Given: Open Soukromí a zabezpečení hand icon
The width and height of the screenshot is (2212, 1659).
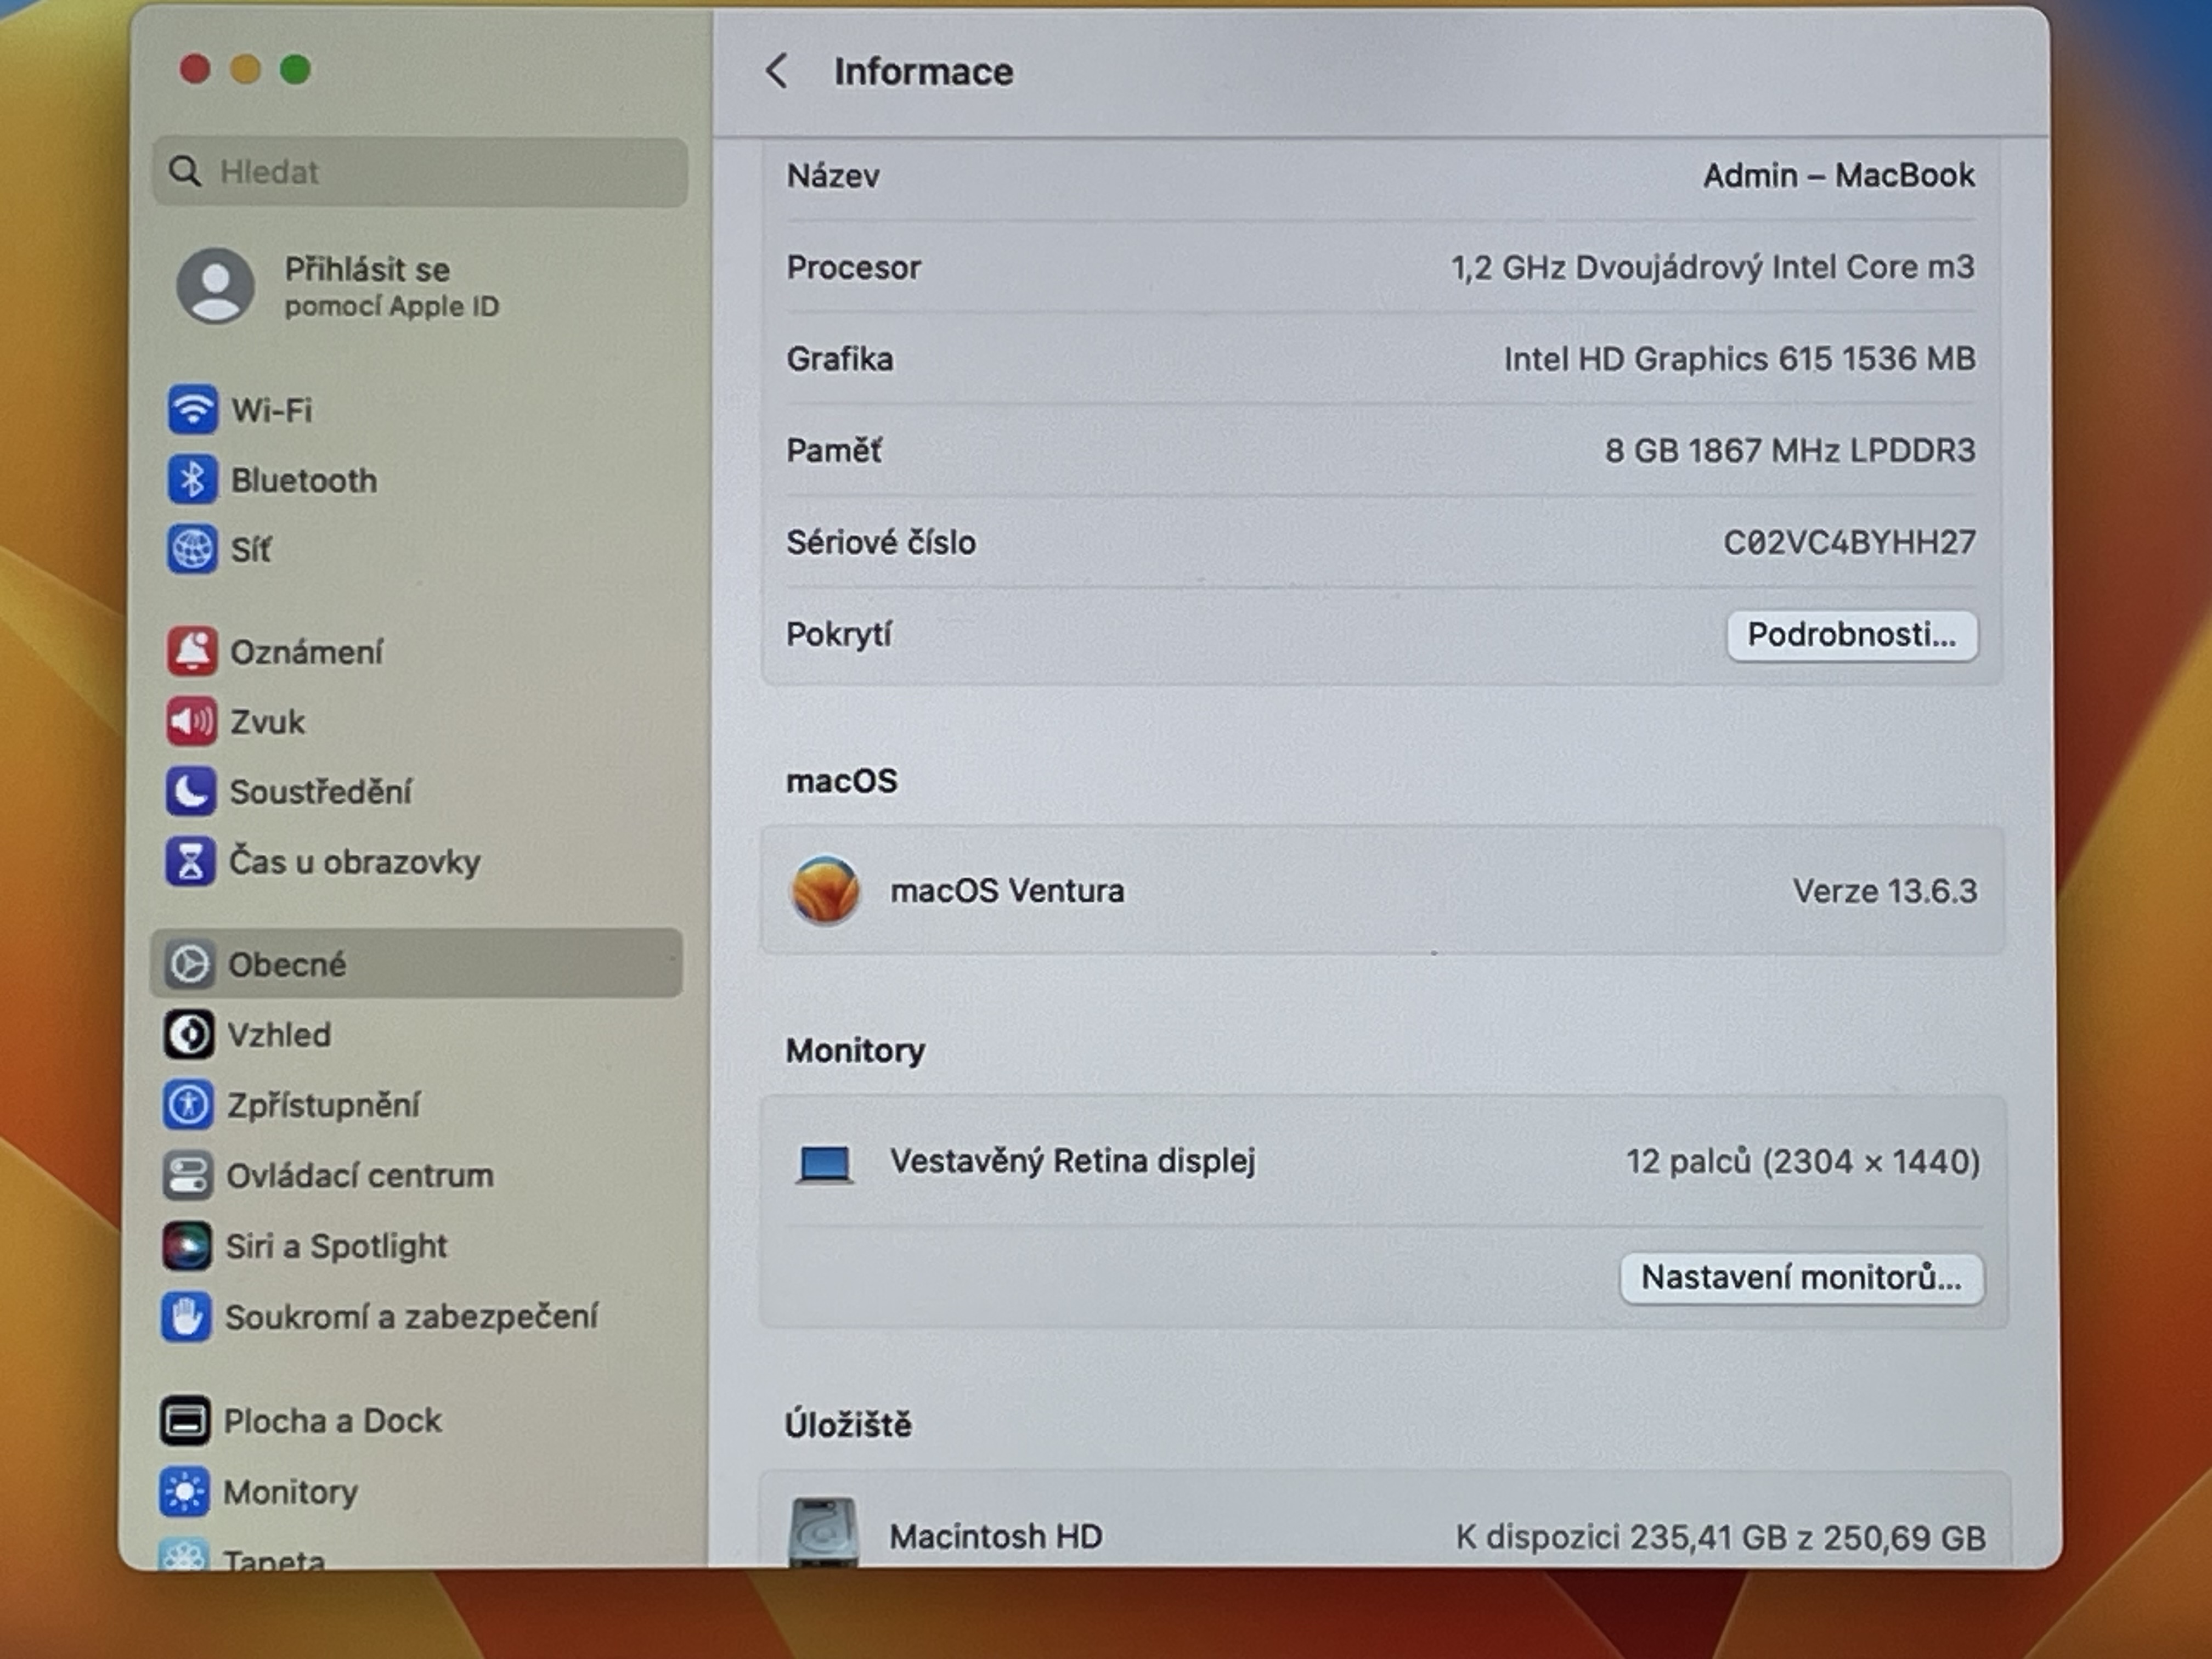Looking at the screenshot, I should 186,1317.
